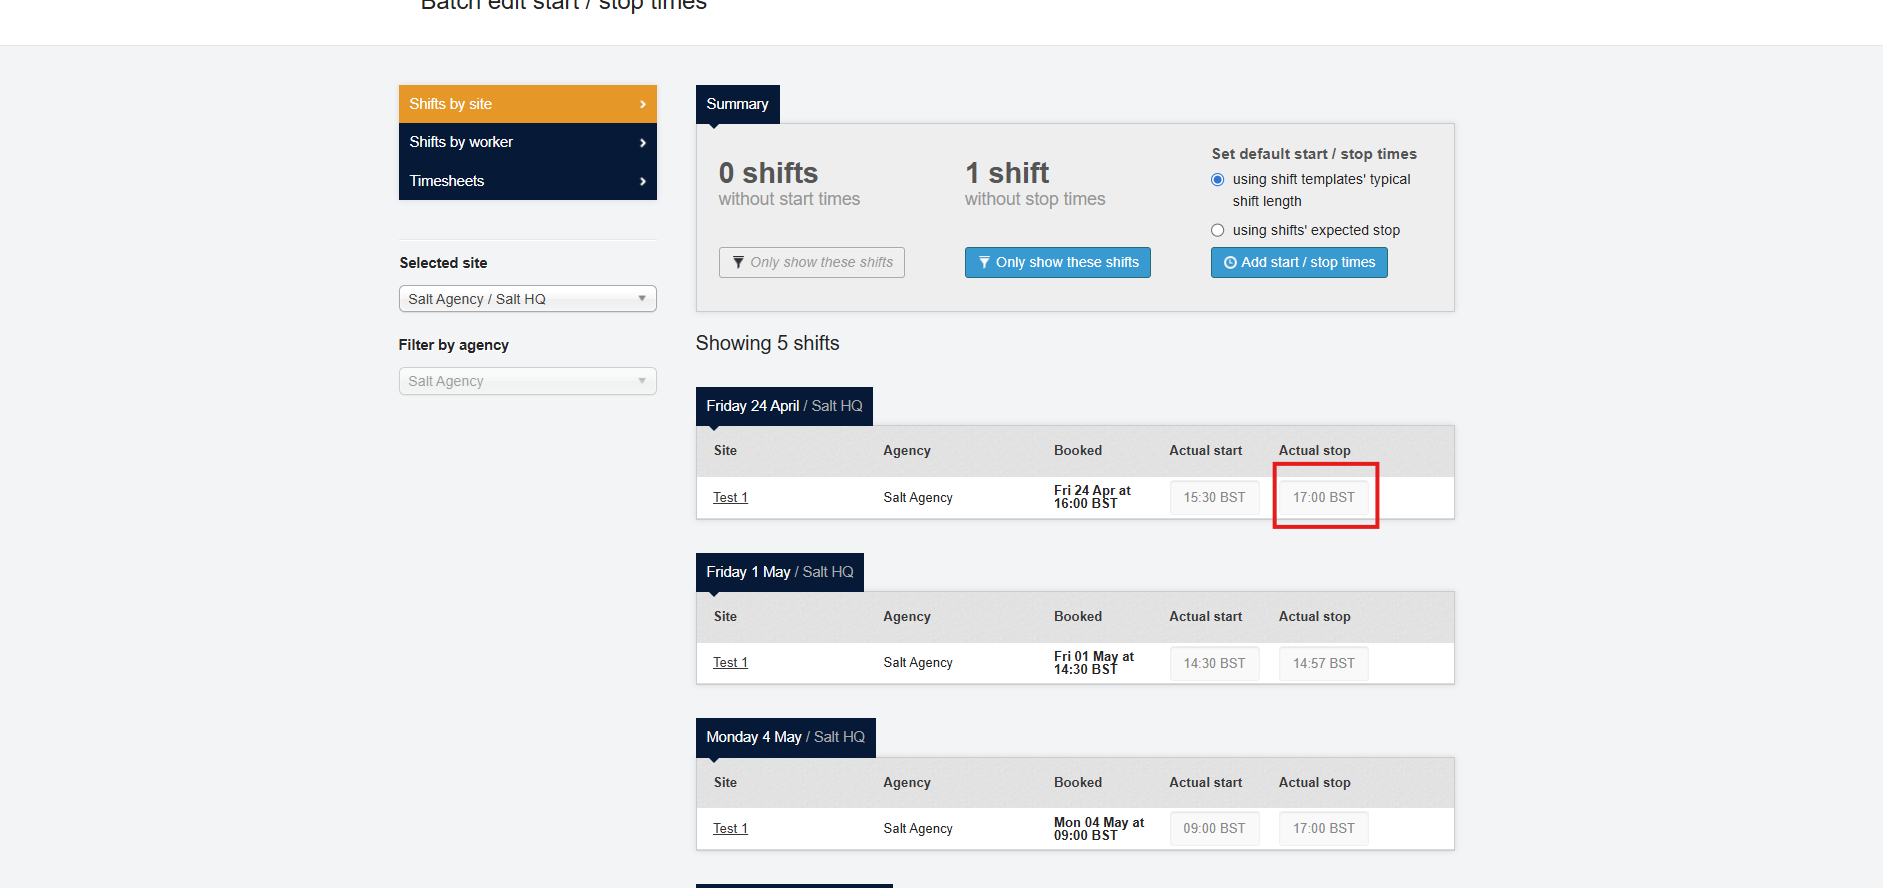Click Salt Agency cell in Friday 24 April row
The width and height of the screenshot is (1883, 888).
click(918, 498)
